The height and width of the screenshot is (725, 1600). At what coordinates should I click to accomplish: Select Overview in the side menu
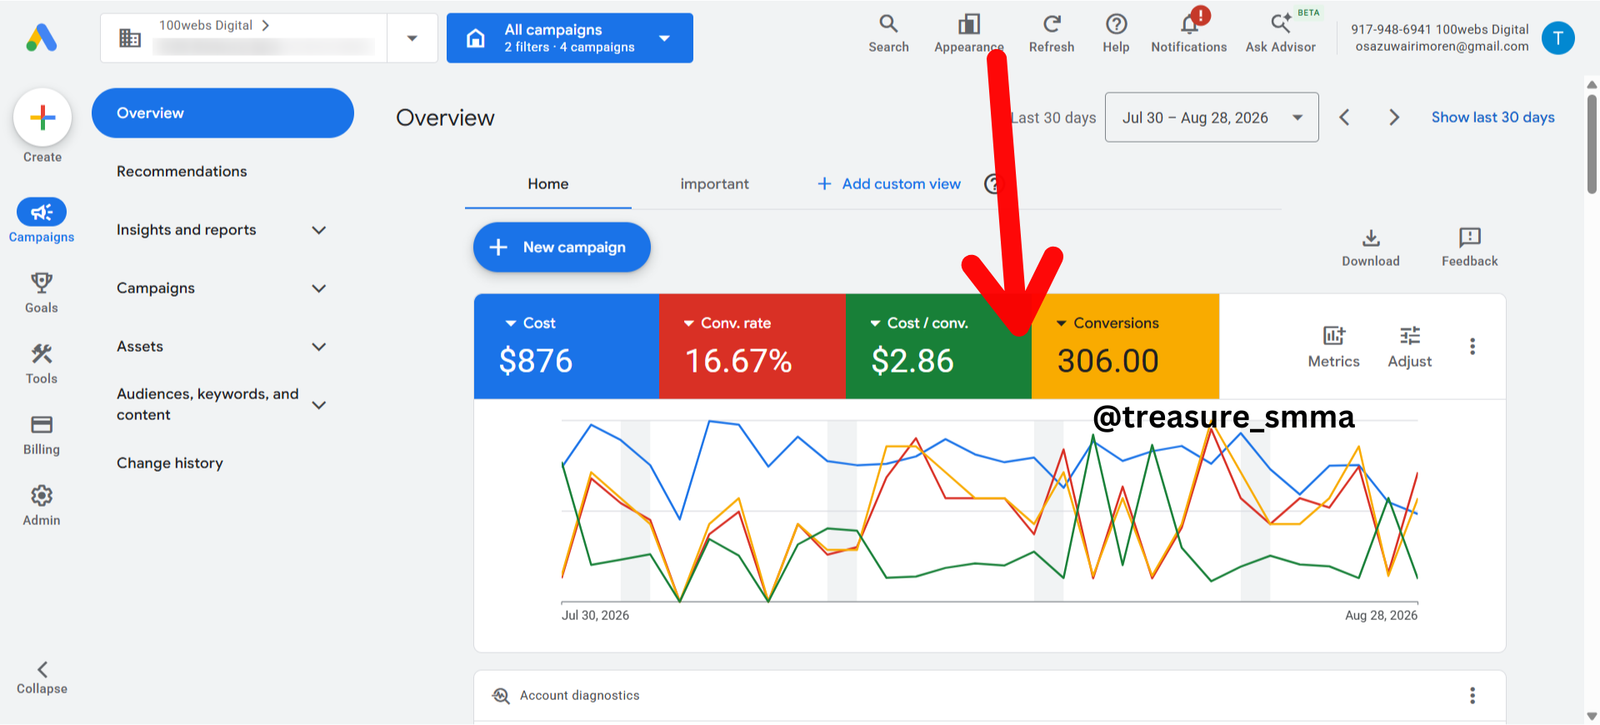click(223, 113)
